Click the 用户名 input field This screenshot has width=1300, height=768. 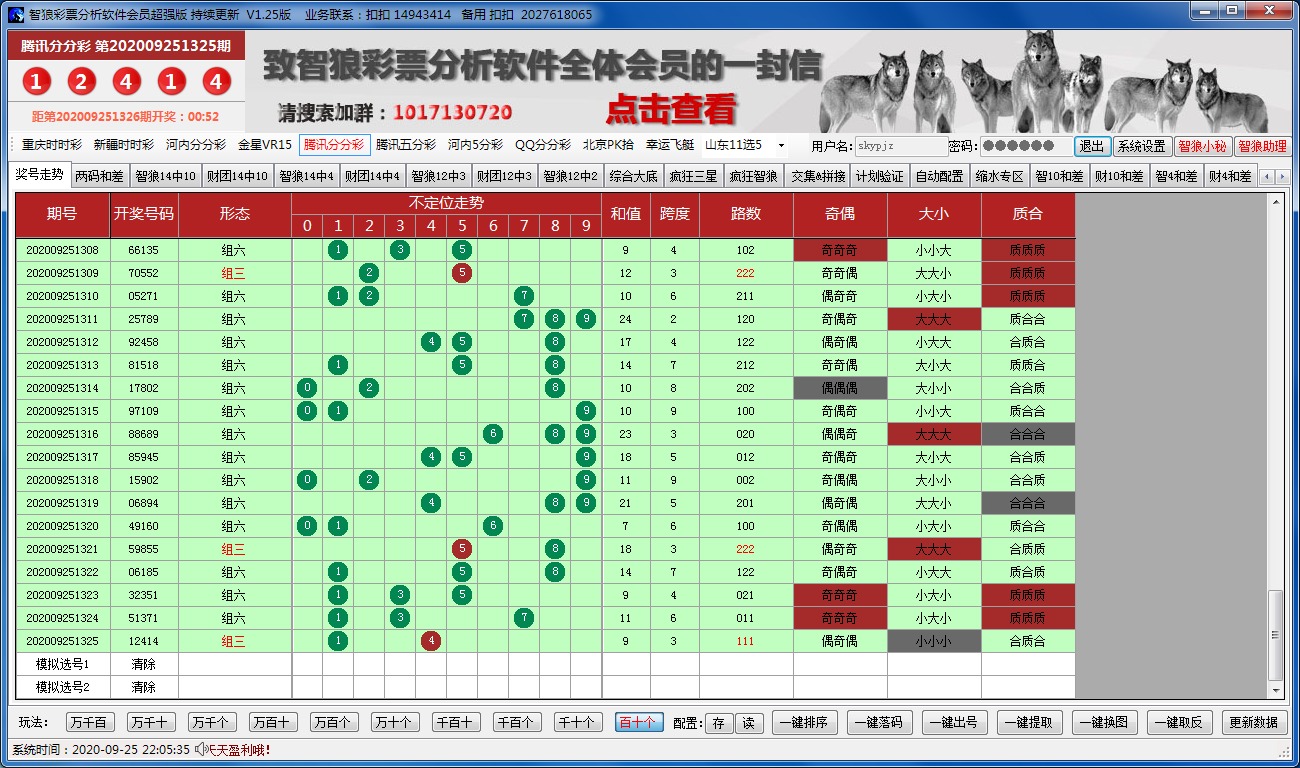pos(900,146)
